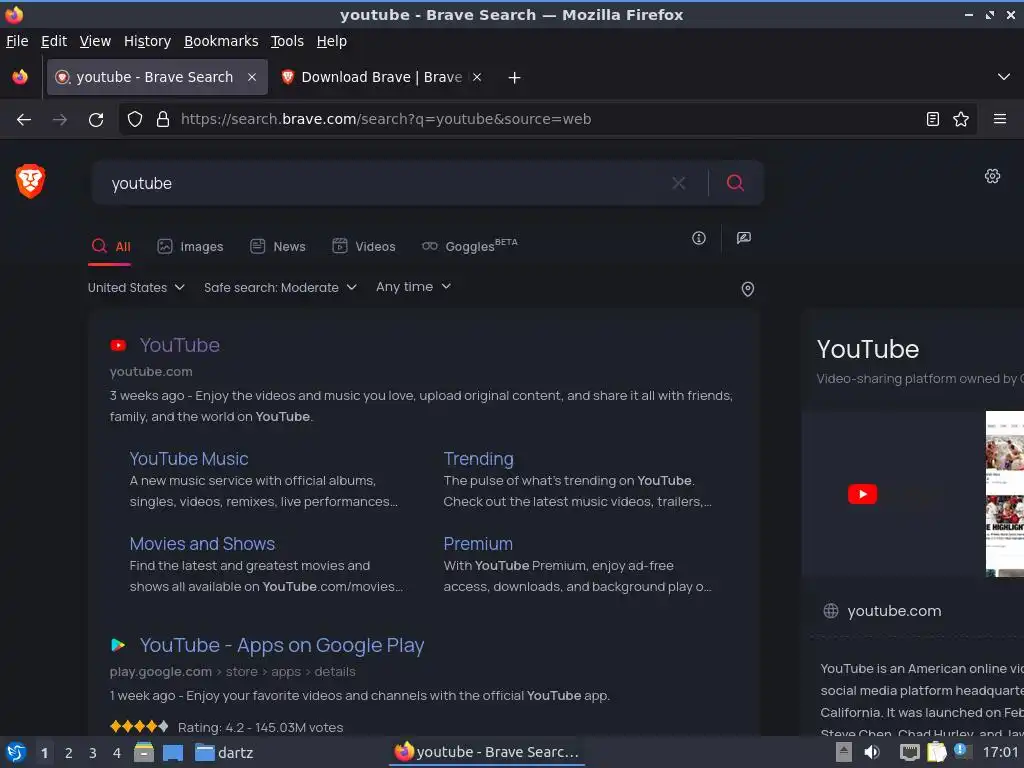The image size is (1024, 768).
Task: Open the Goggles BETA tab
Action: (470, 246)
